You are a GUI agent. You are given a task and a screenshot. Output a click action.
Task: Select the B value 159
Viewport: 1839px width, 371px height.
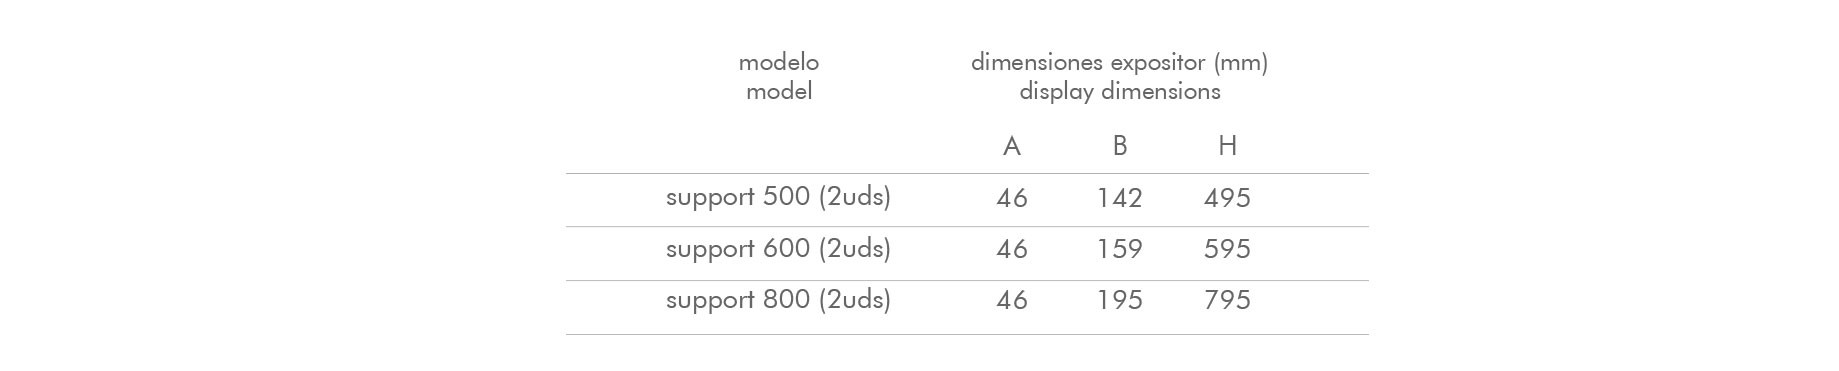coord(1120,249)
